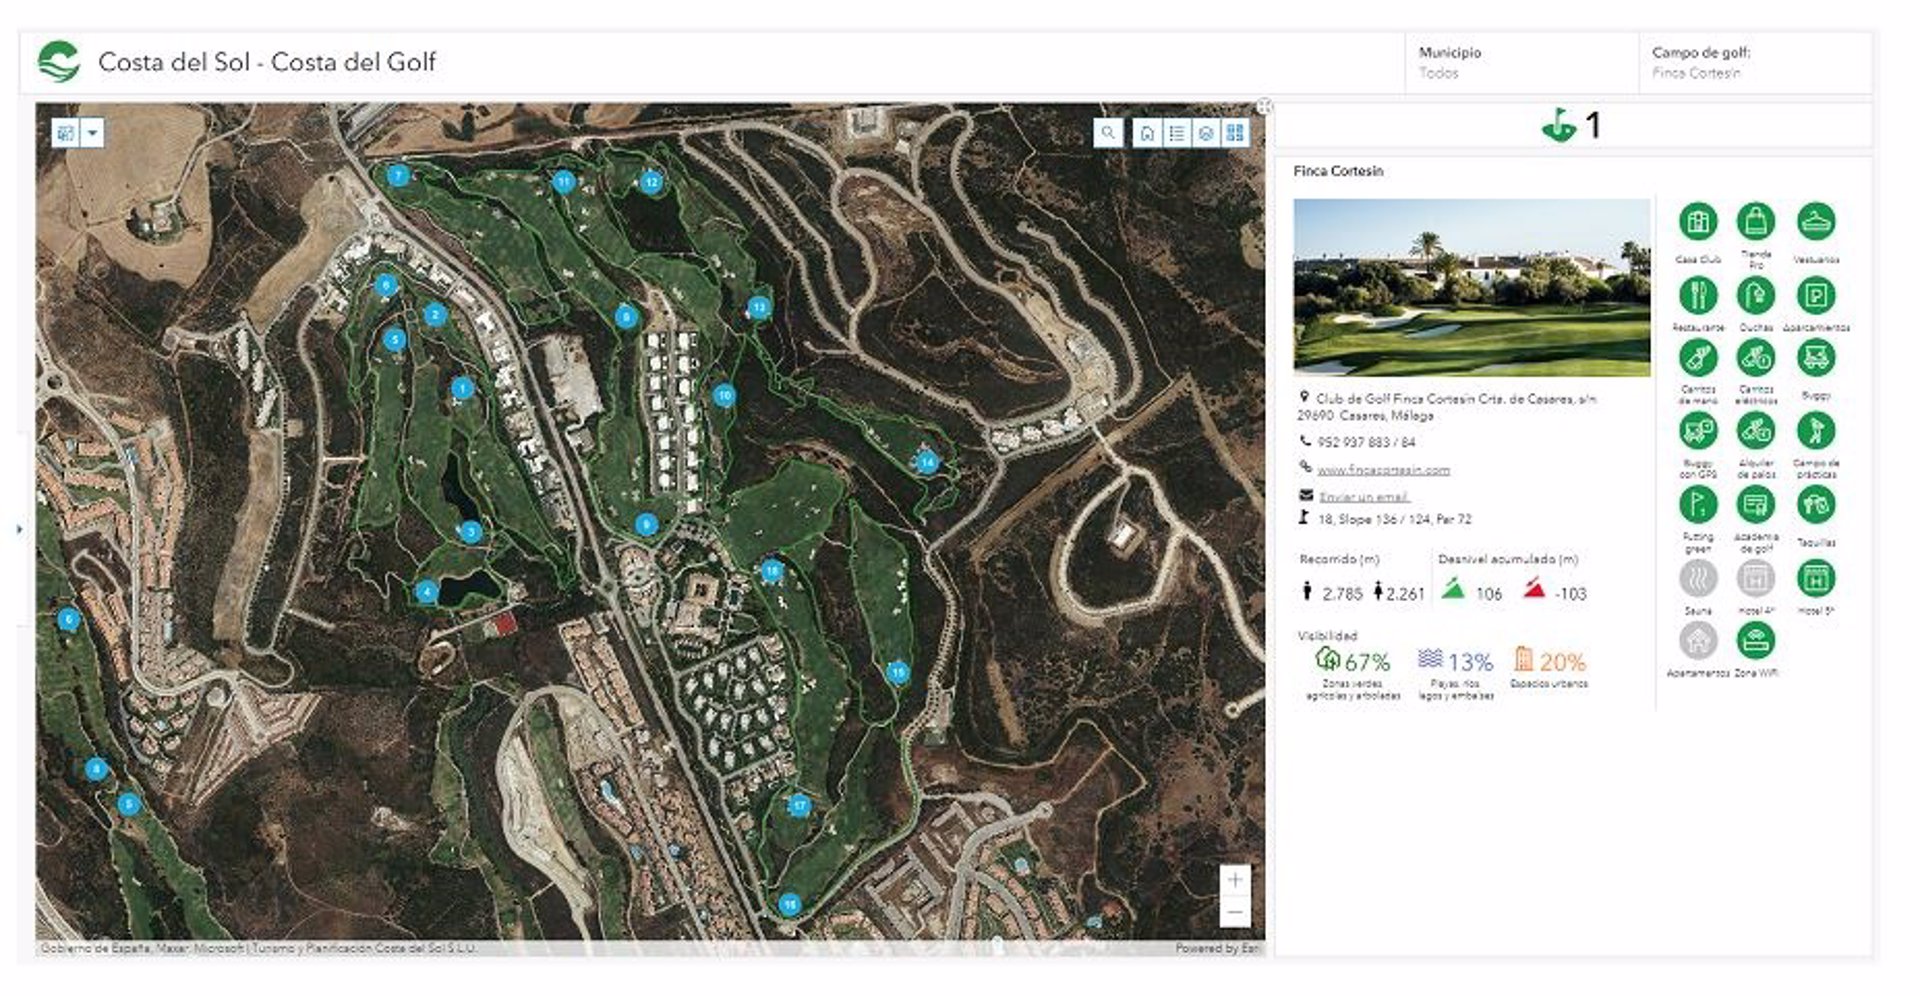
Task: Click the Restaurante amenity icon
Action: click(x=1698, y=295)
